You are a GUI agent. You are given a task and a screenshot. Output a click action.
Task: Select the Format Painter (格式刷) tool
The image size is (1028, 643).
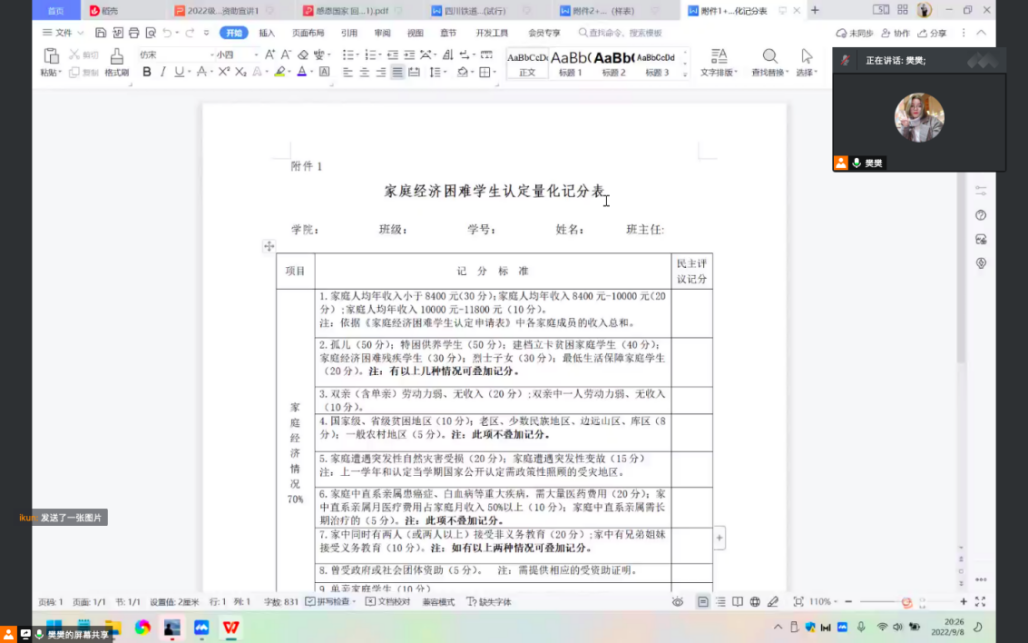point(116,62)
